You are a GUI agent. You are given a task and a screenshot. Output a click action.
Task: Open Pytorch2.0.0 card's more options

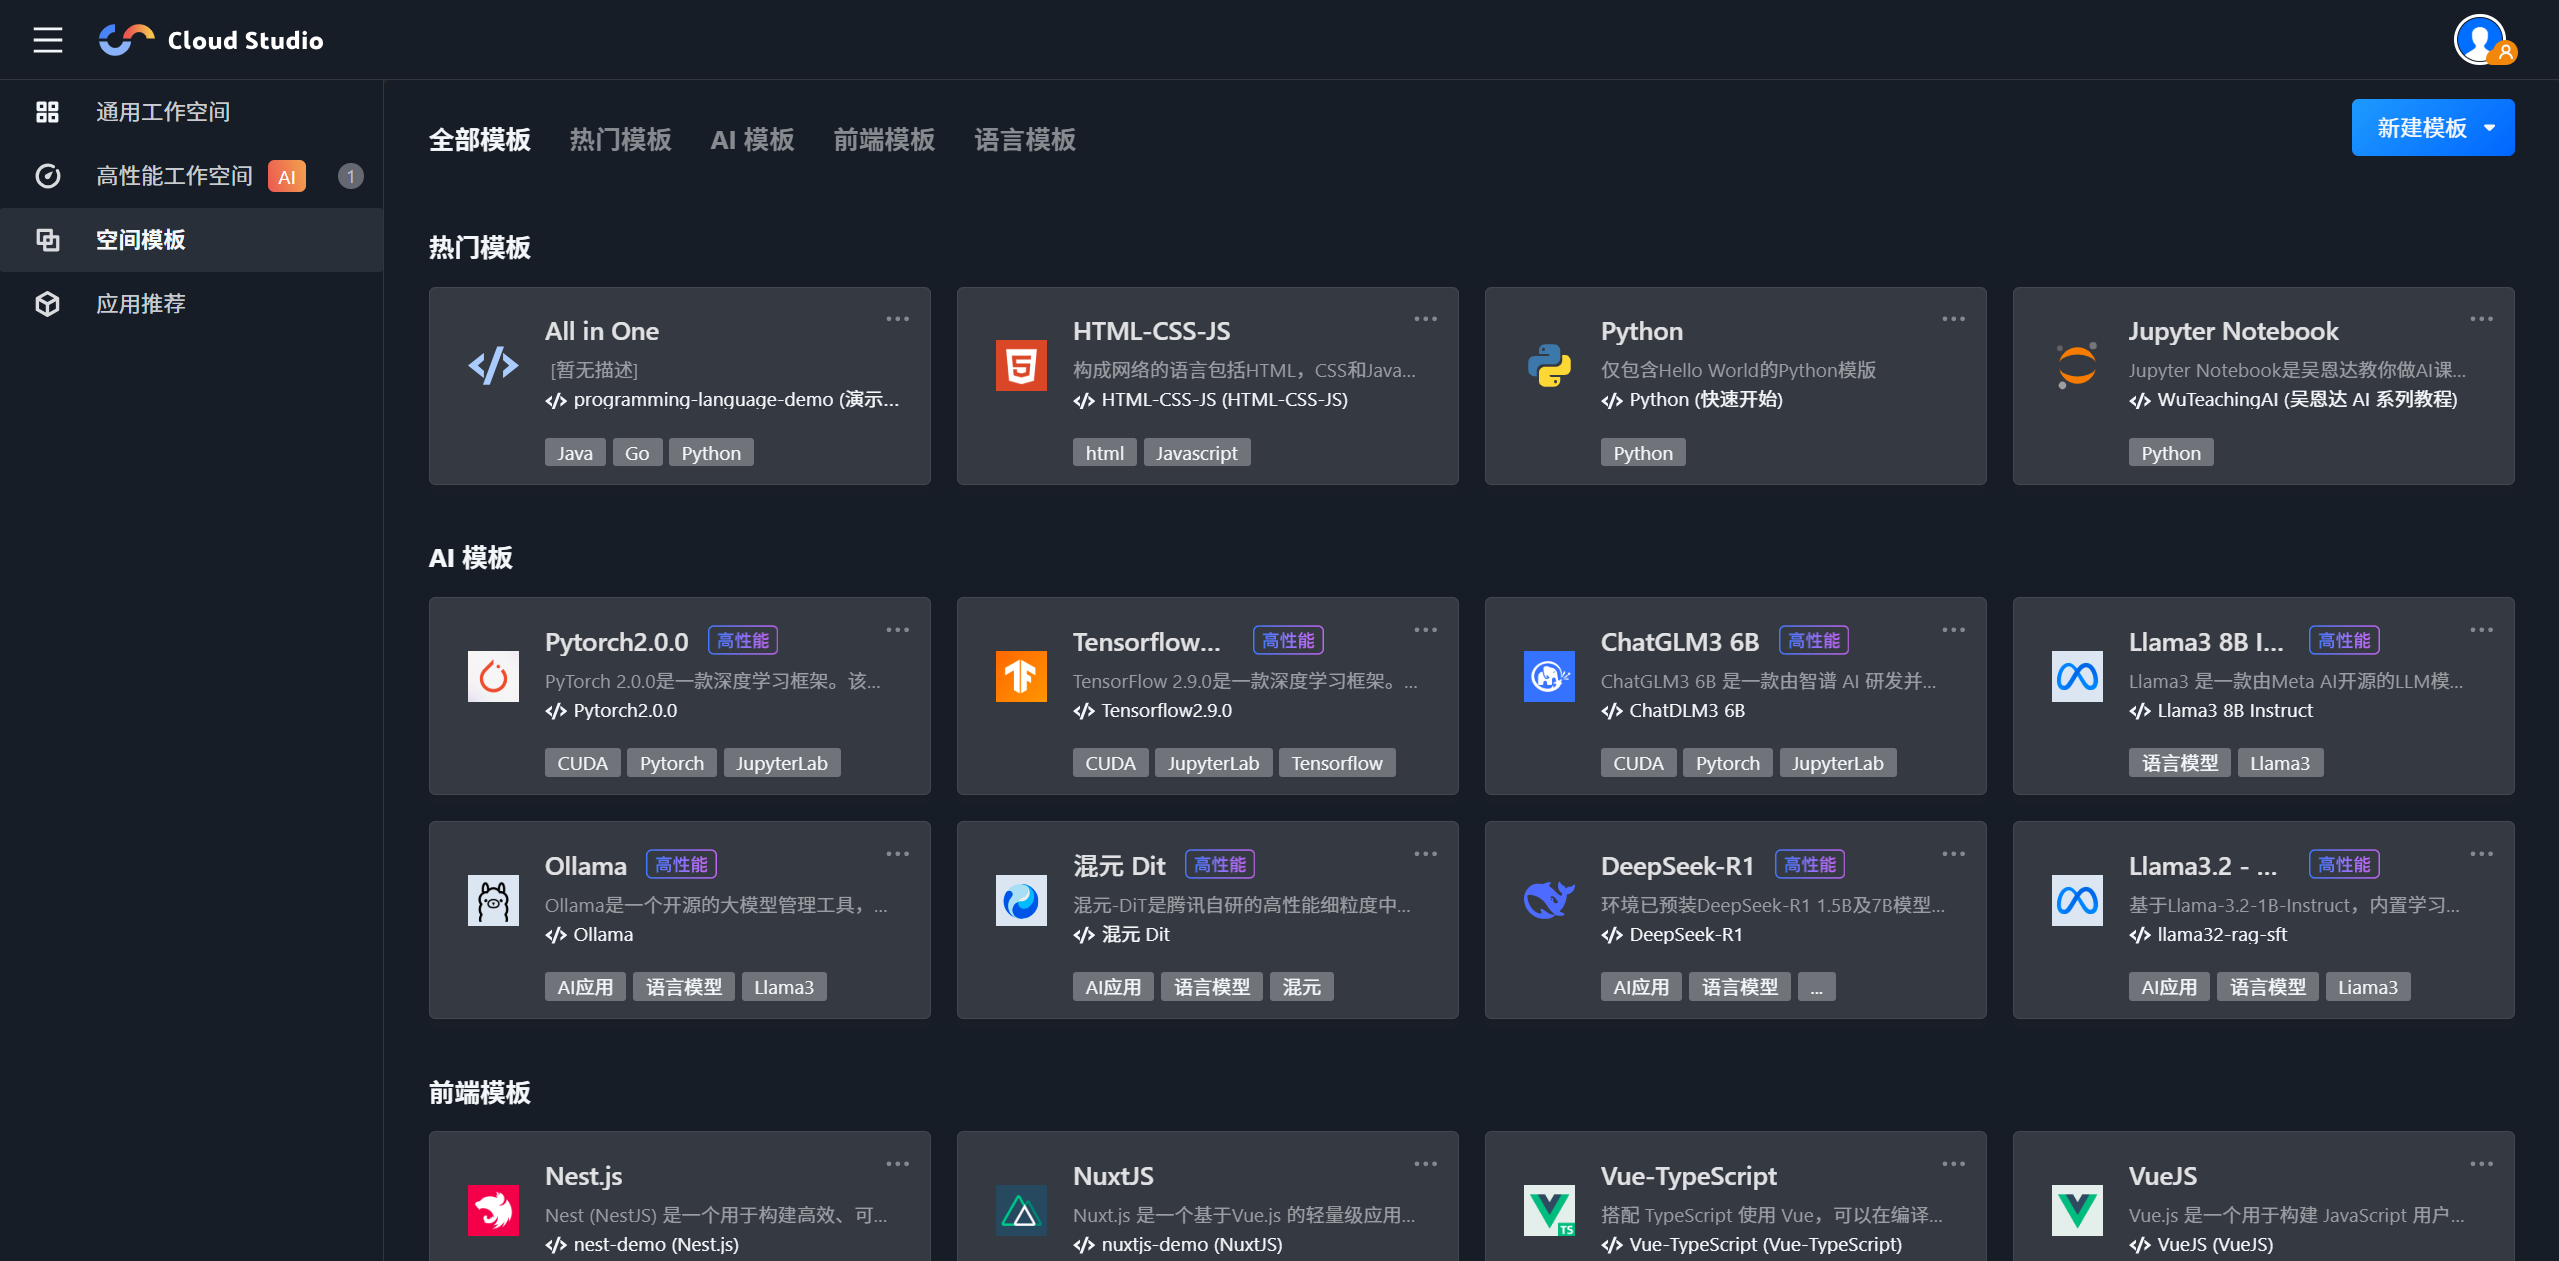[x=897, y=630]
